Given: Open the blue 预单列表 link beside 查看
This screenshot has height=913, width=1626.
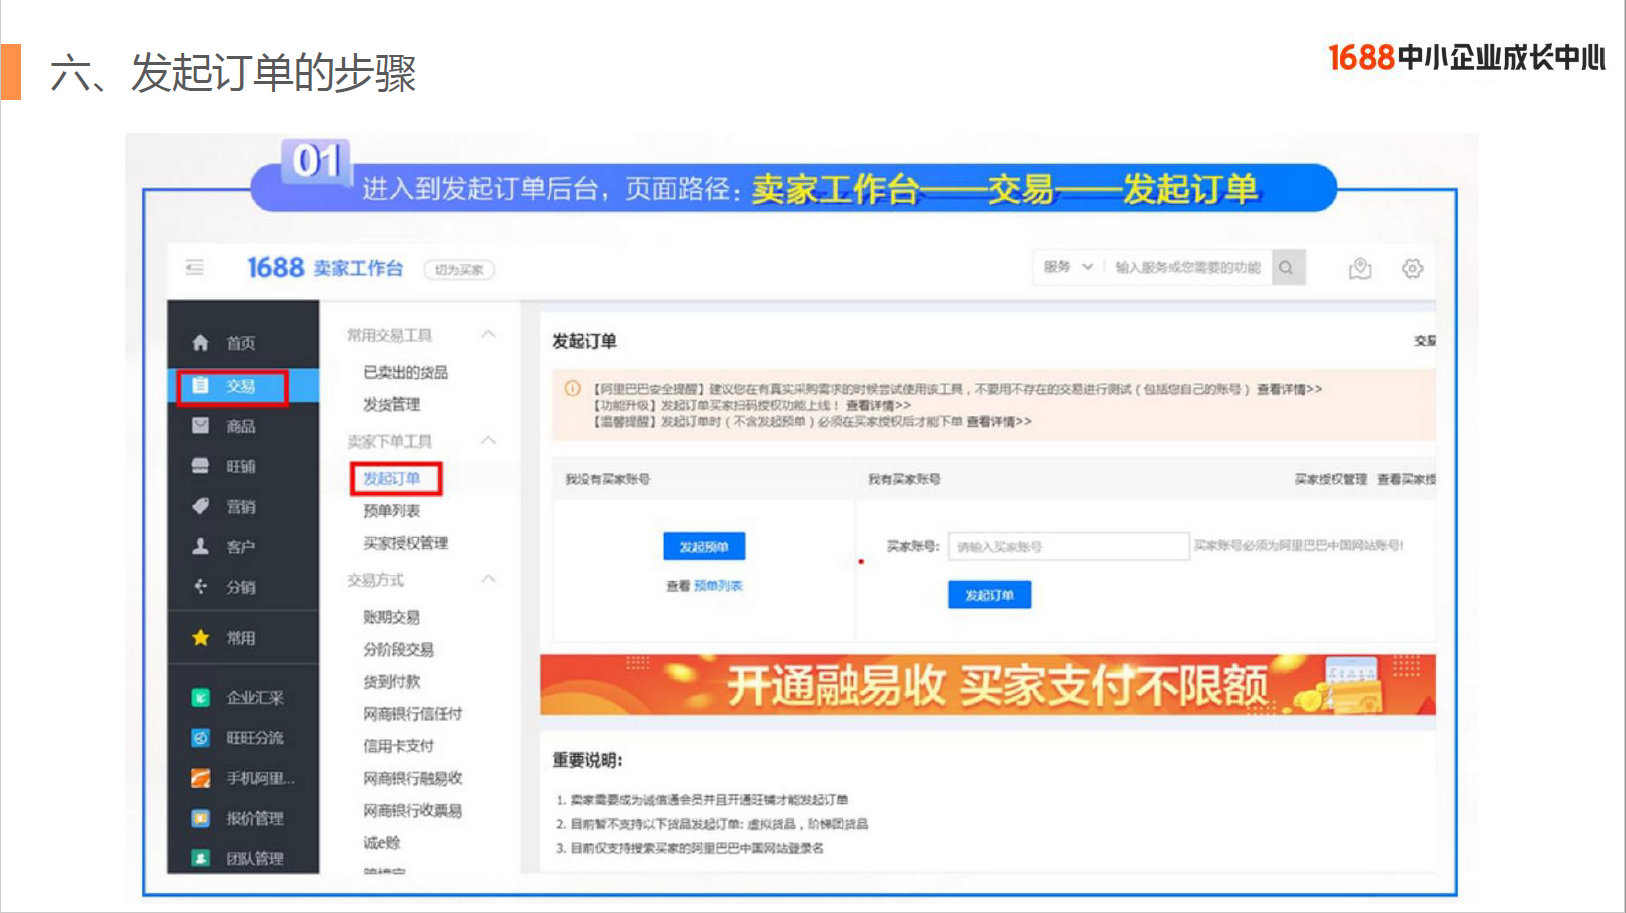Looking at the screenshot, I should 719,585.
